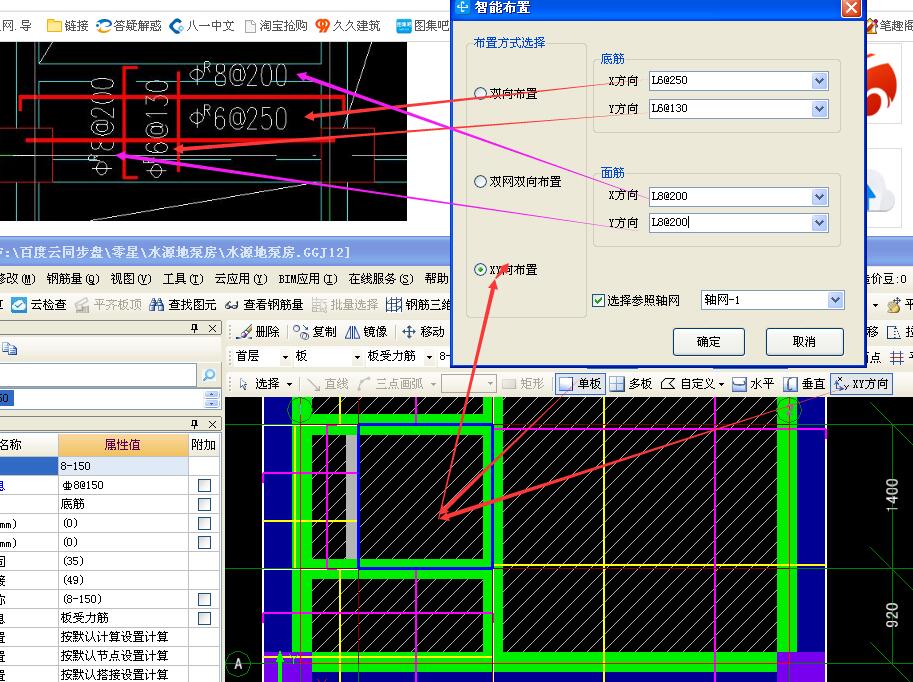Open the 钢筋量(Q) menu

coord(73,279)
